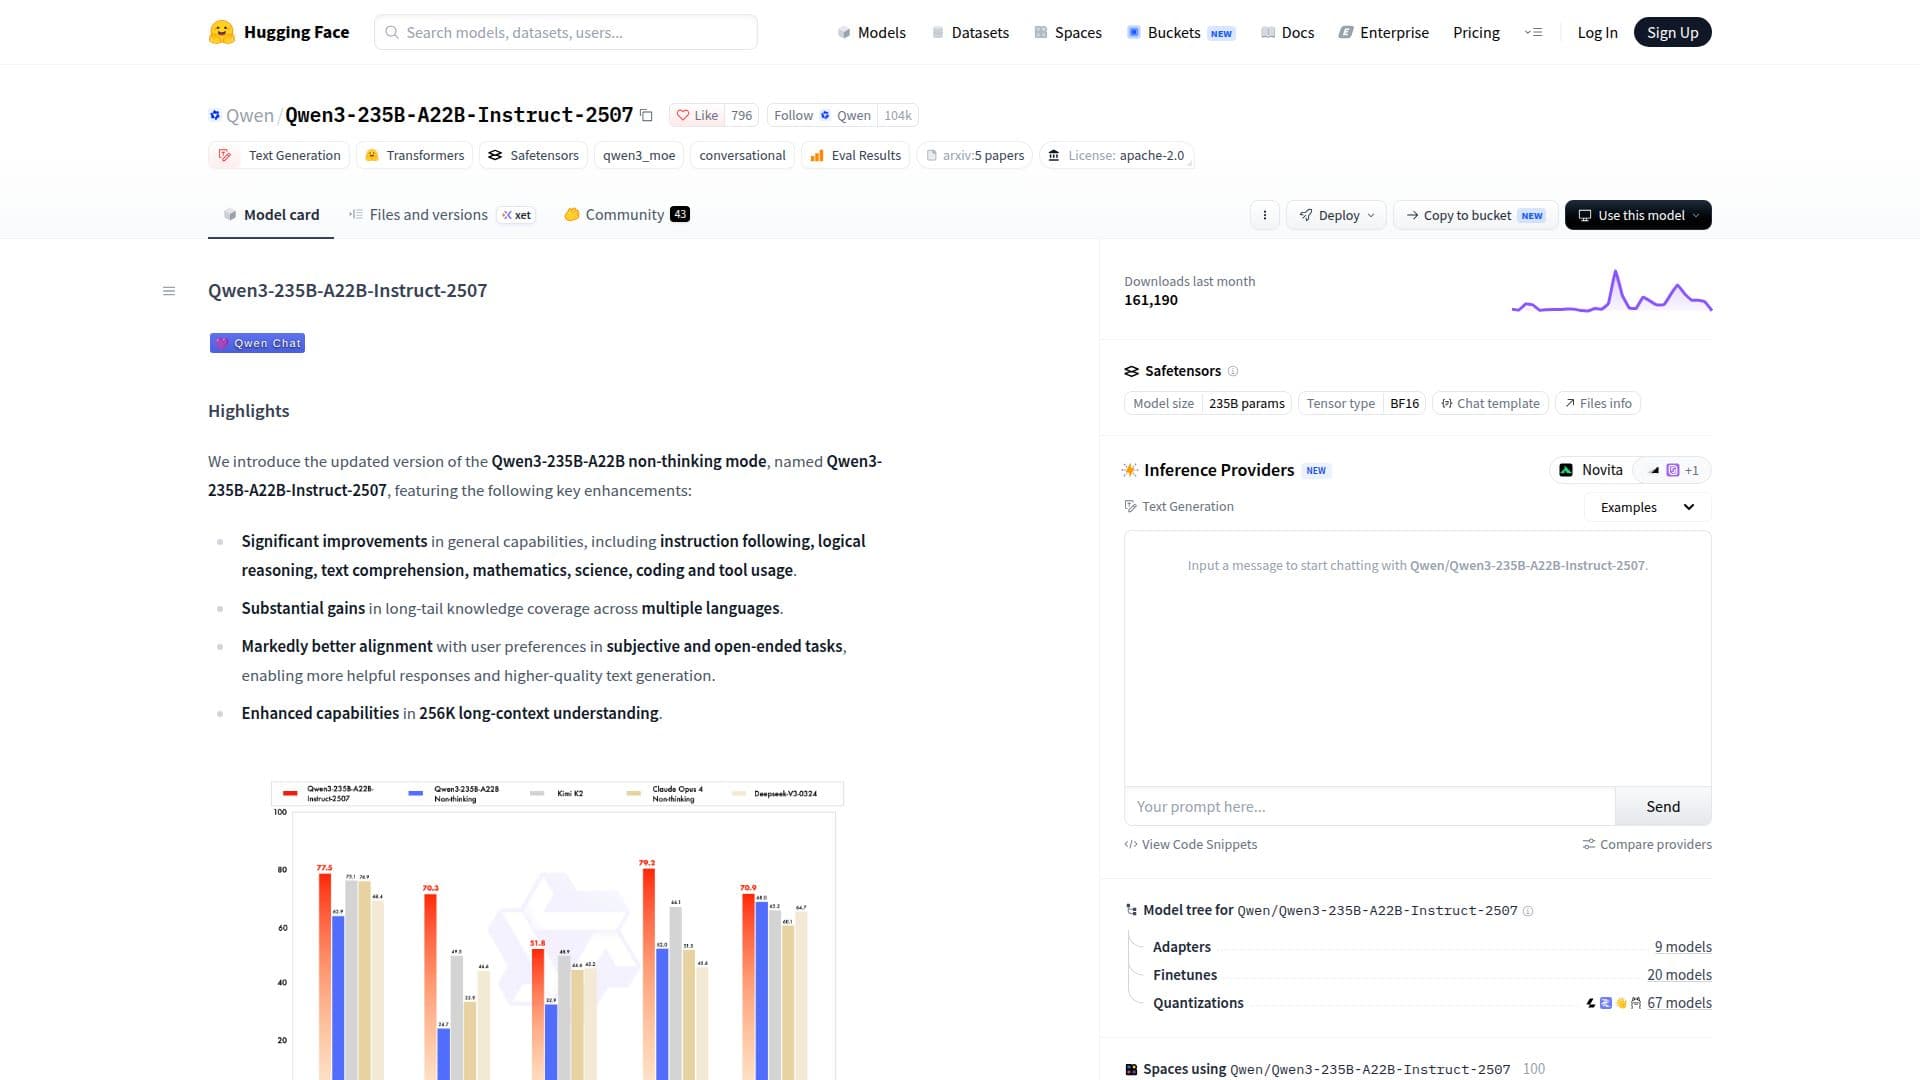The image size is (1920, 1080).
Task: Focus the search models input
Action: click(x=566, y=32)
